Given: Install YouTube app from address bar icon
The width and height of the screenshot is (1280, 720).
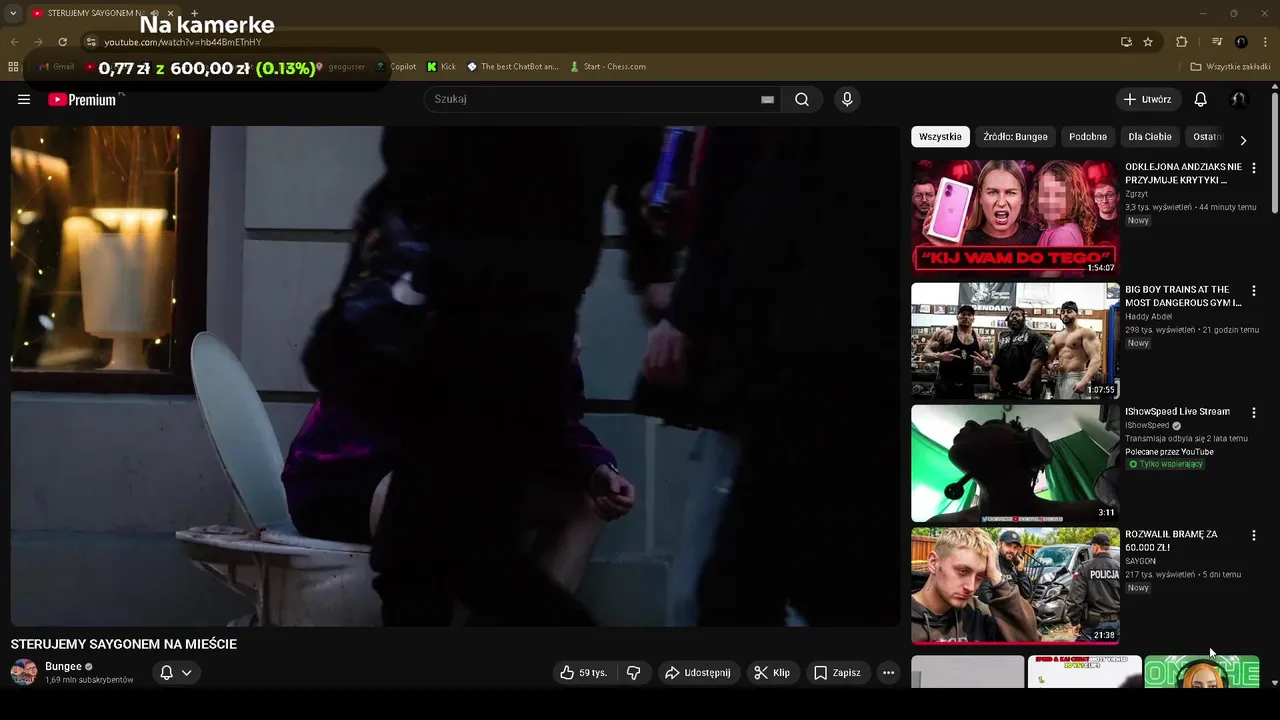Looking at the screenshot, I should pos(1126,42).
